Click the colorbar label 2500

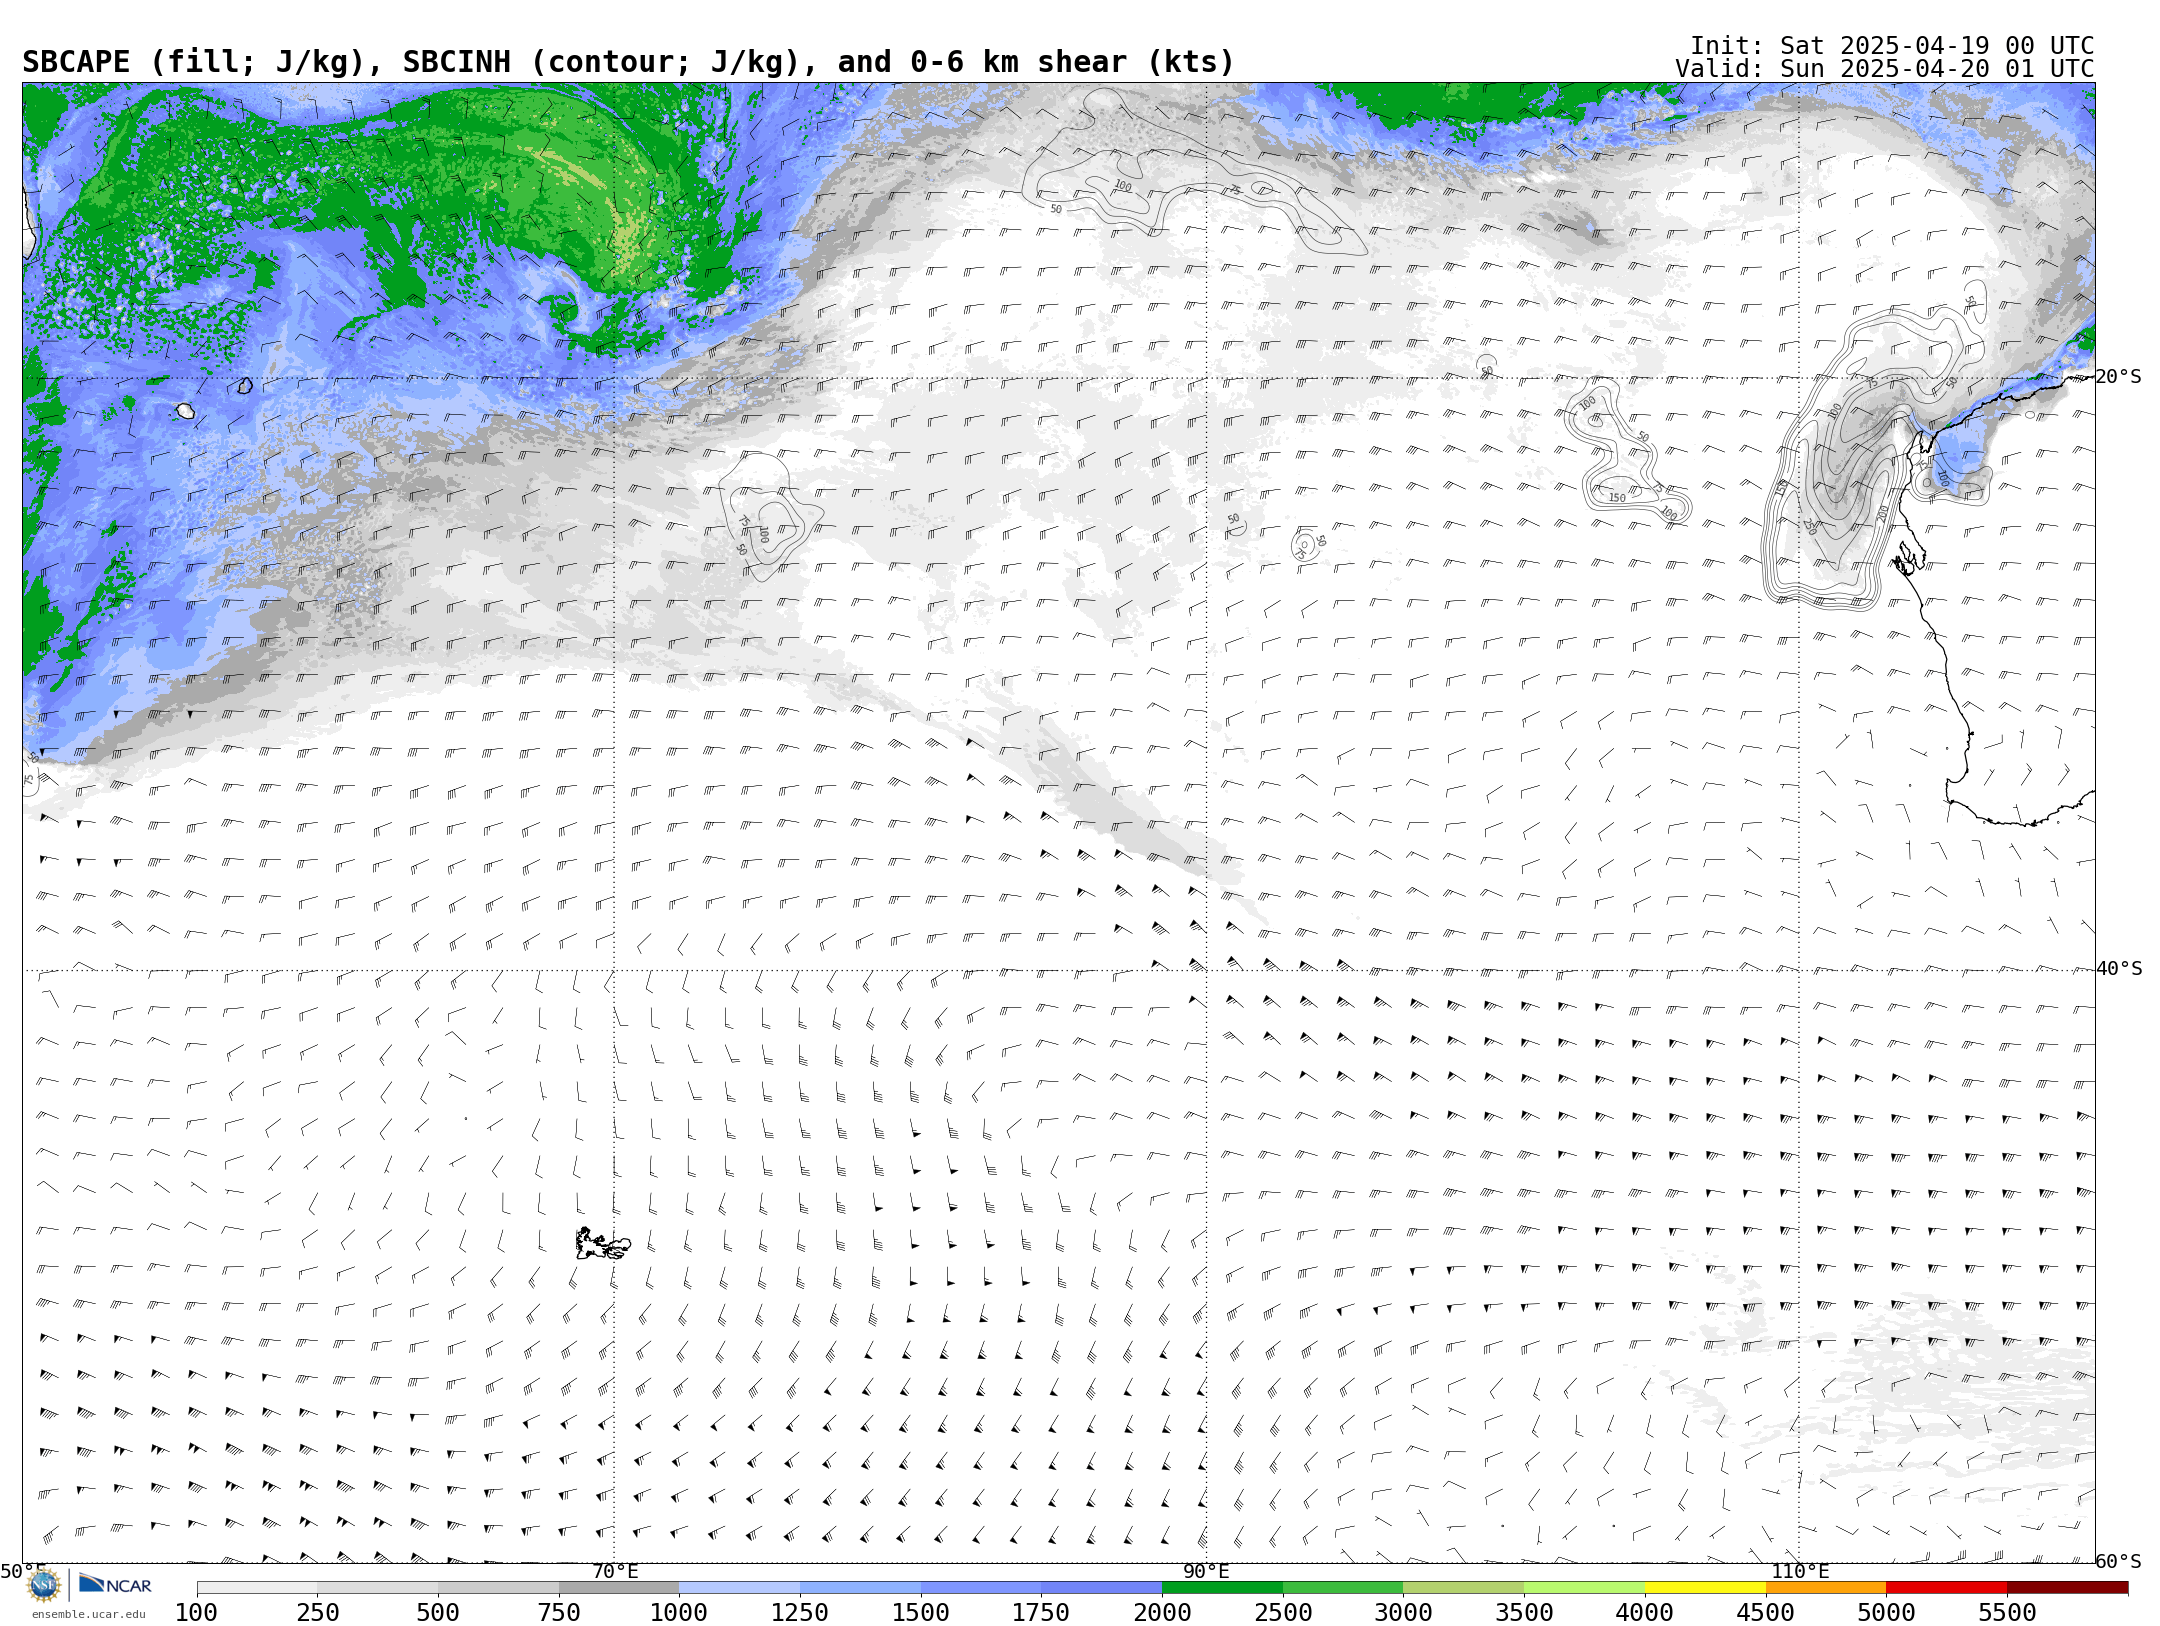1283,1613
